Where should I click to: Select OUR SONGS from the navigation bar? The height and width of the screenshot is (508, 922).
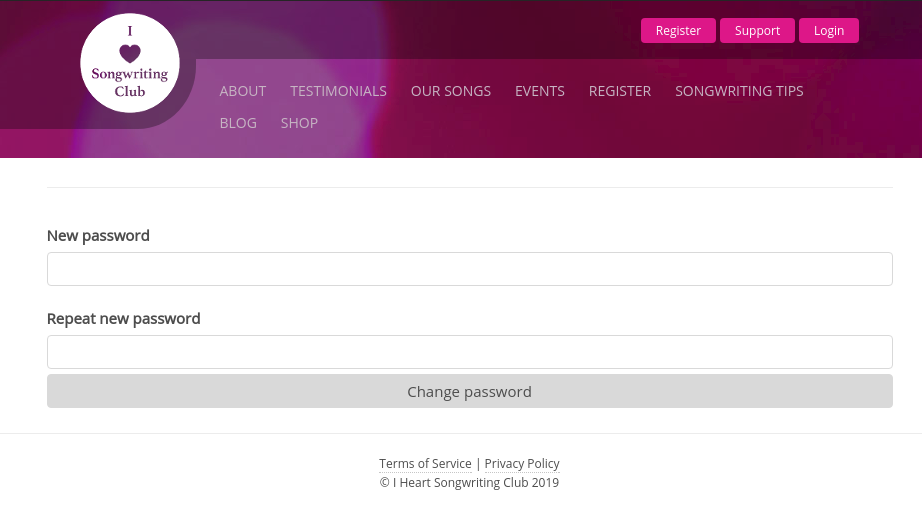pyautogui.click(x=450, y=91)
